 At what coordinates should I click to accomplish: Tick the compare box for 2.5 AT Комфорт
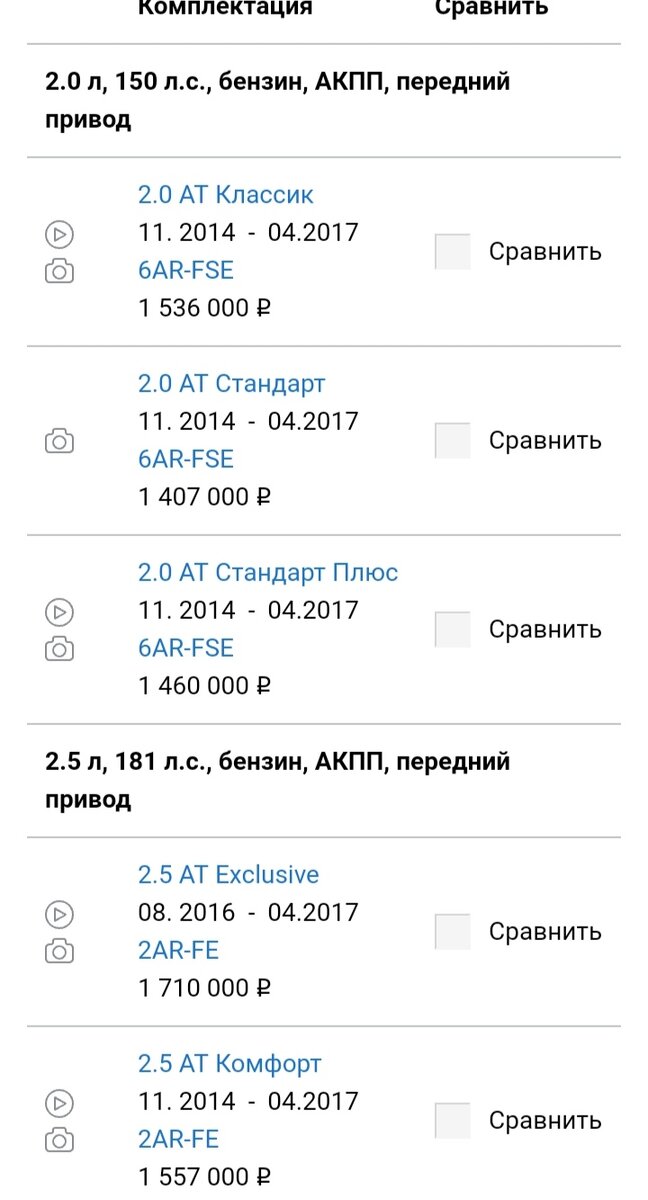[453, 1121]
